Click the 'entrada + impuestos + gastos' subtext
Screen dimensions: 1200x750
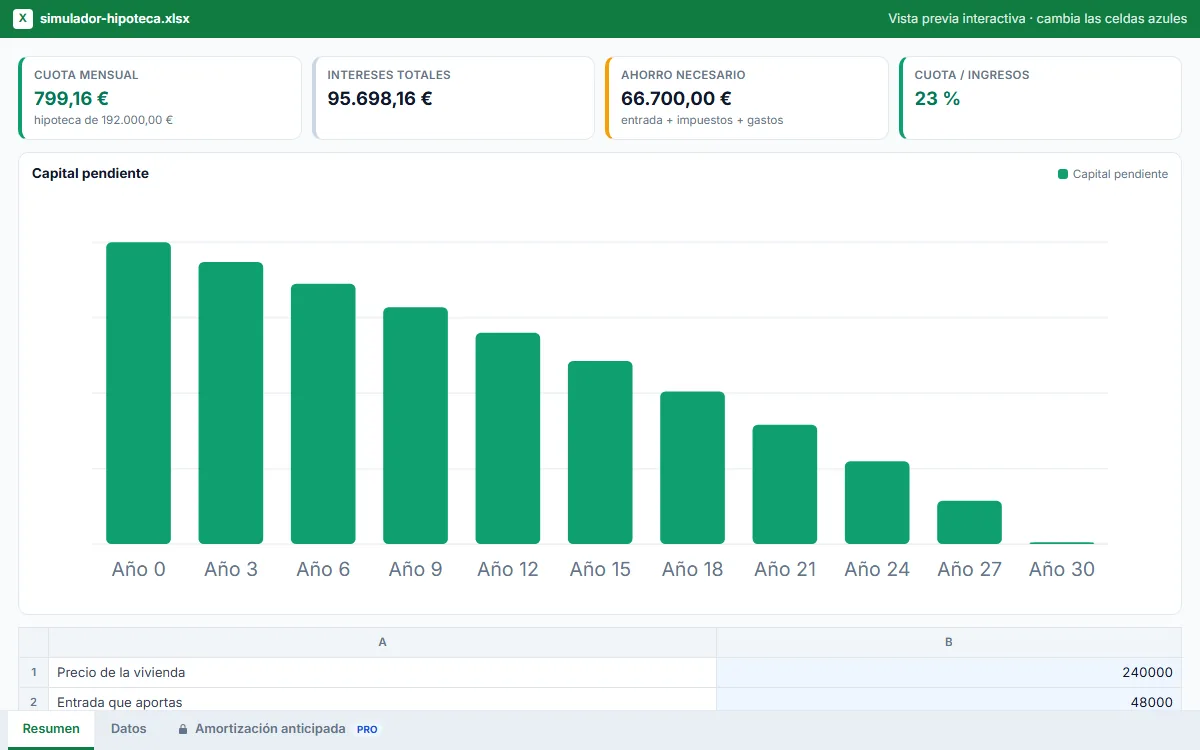point(702,120)
